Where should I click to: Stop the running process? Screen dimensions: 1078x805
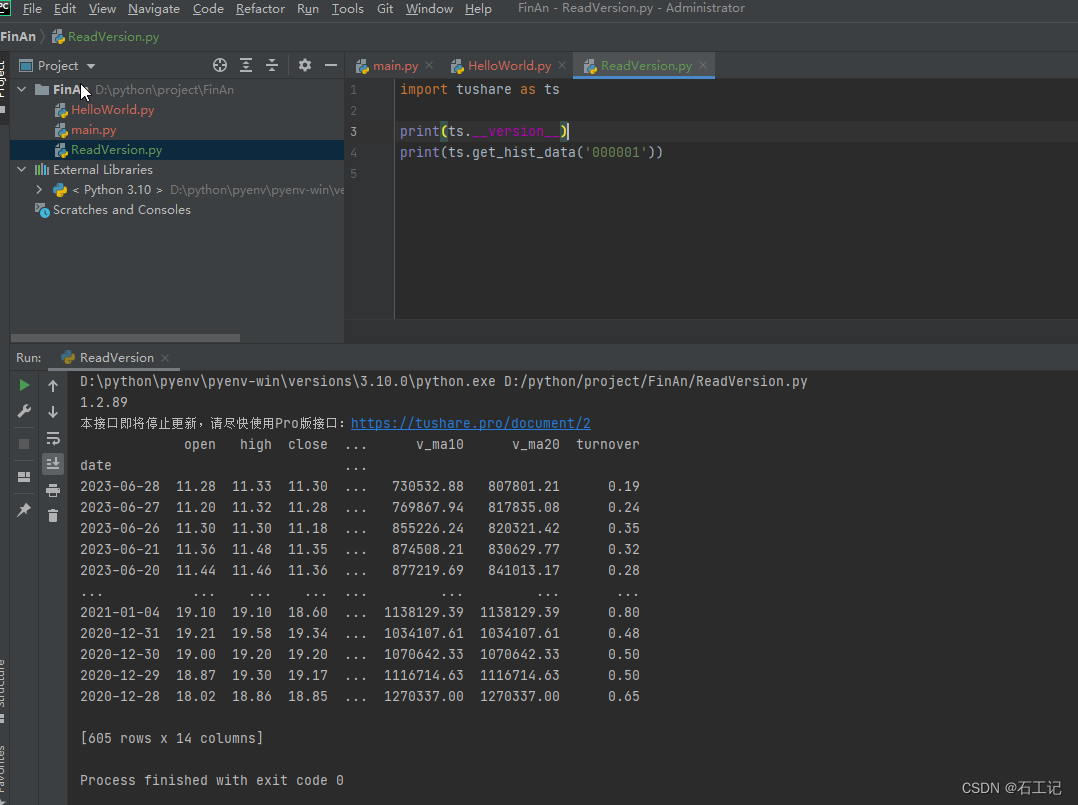(x=24, y=444)
